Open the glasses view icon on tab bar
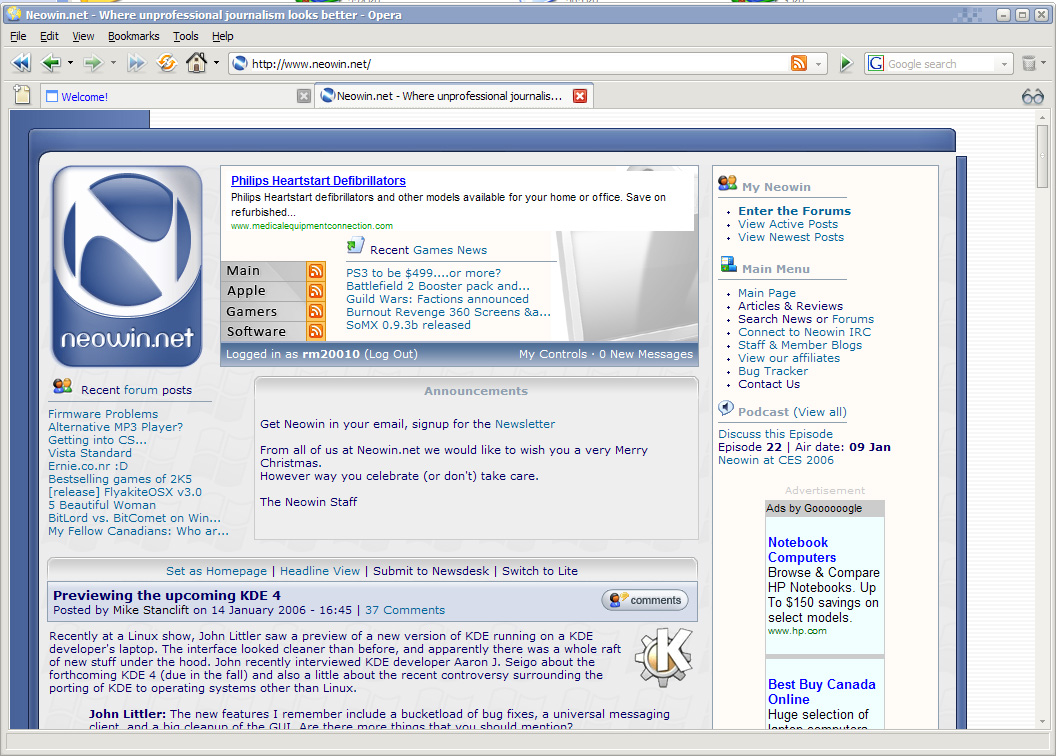The width and height of the screenshot is (1056, 756). (1032, 97)
